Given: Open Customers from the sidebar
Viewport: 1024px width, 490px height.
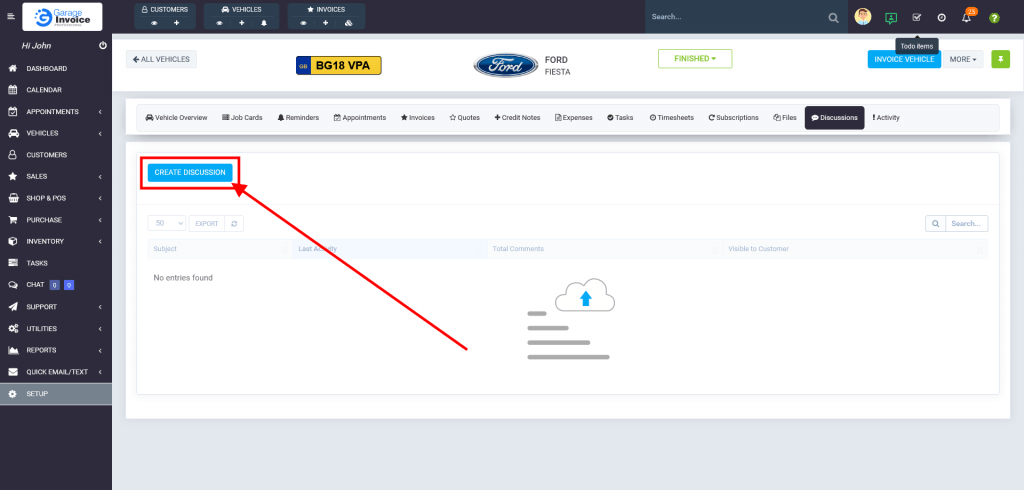Looking at the screenshot, I should (x=56, y=155).
